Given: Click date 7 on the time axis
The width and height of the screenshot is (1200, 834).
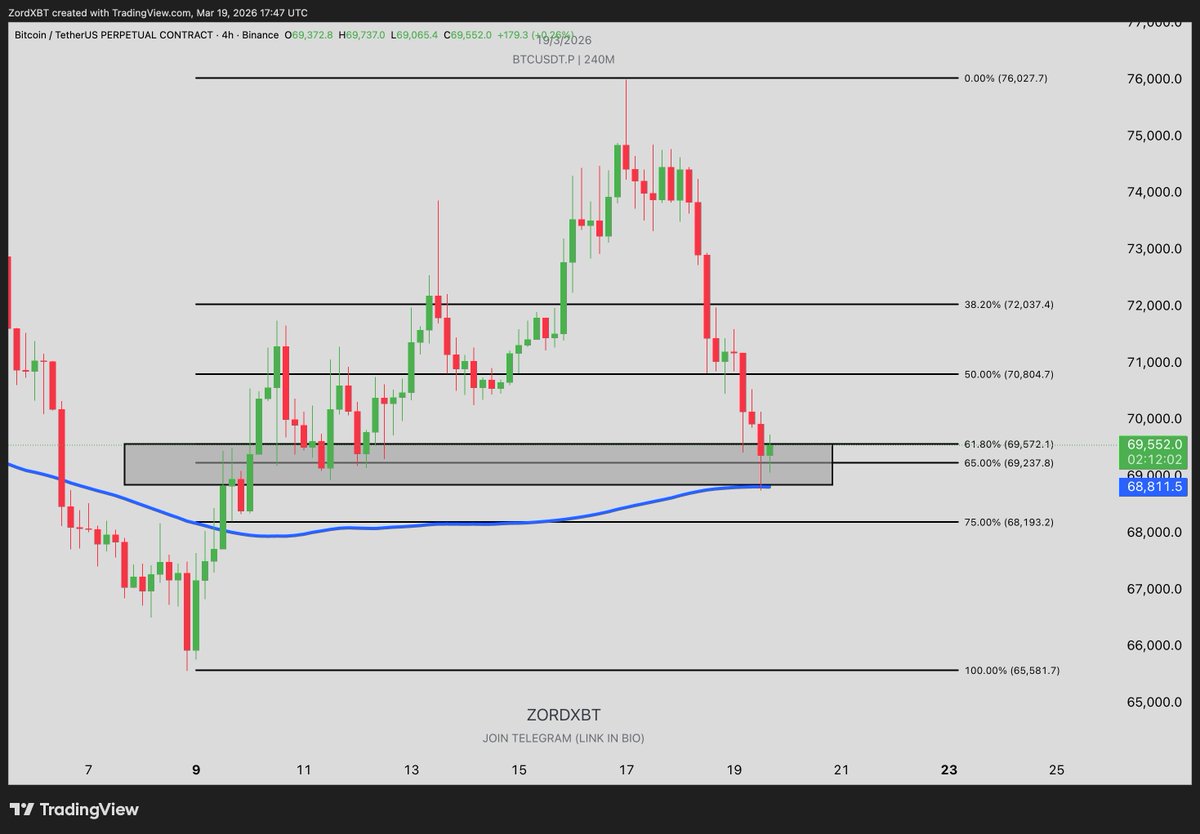Looking at the screenshot, I should (89, 769).
